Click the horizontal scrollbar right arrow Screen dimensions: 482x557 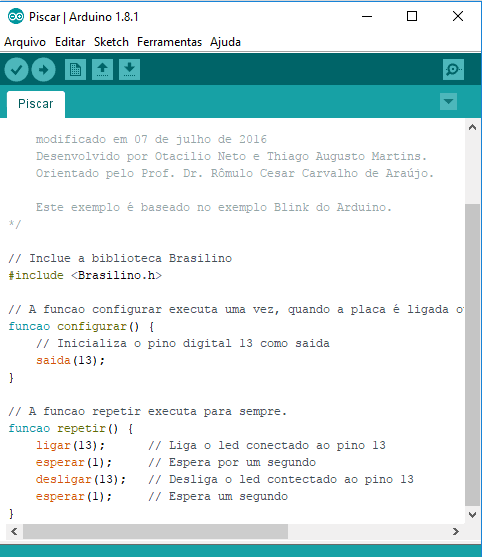456,531
